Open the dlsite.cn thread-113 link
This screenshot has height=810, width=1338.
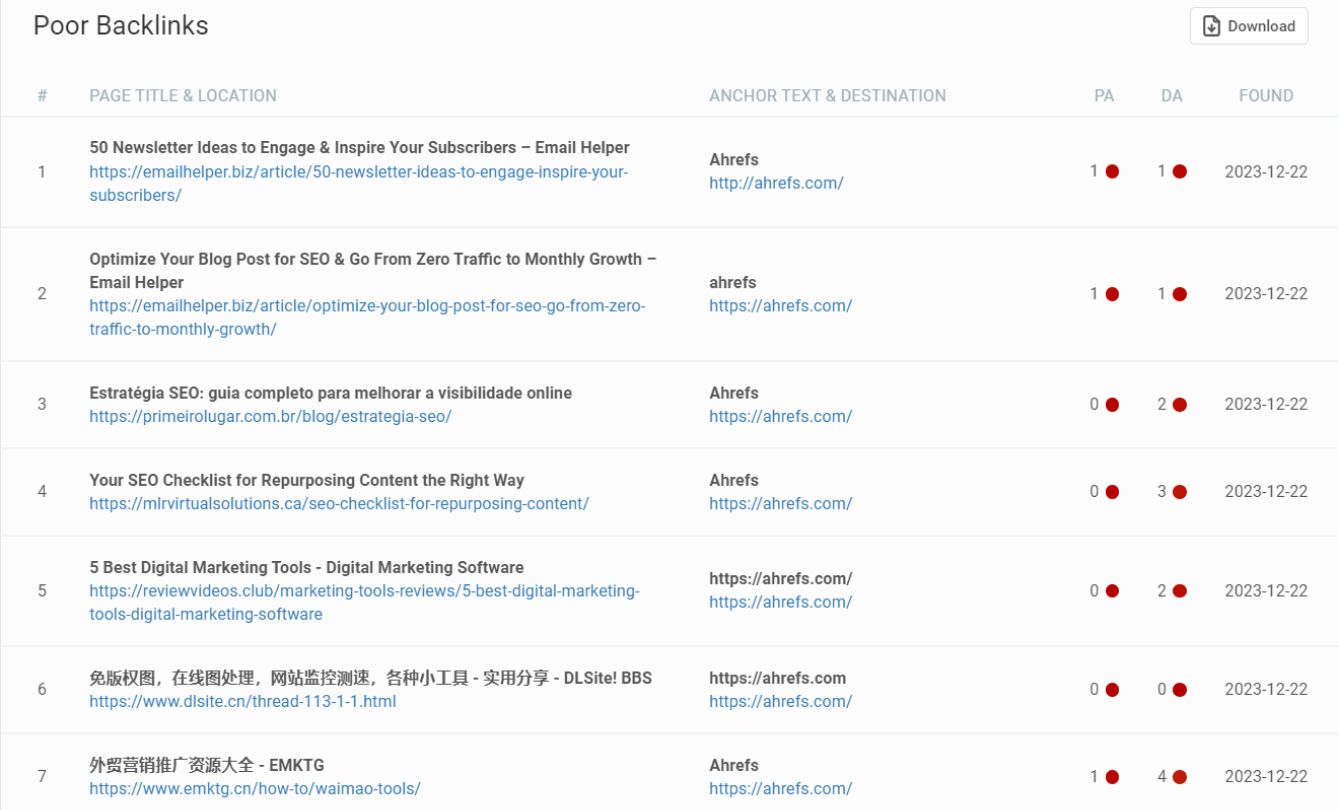click(243, 702)
